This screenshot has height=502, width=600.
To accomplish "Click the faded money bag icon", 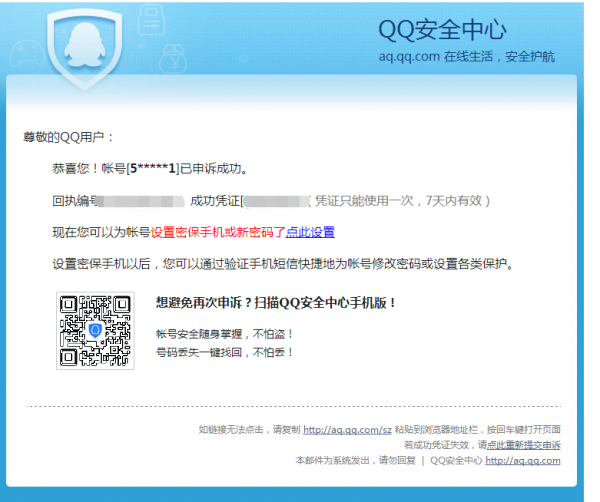I will (173, 59).
